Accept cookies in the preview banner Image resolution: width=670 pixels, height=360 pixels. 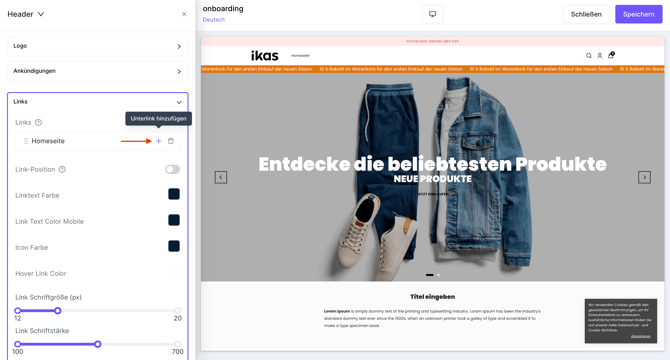[x=641, y=337]
